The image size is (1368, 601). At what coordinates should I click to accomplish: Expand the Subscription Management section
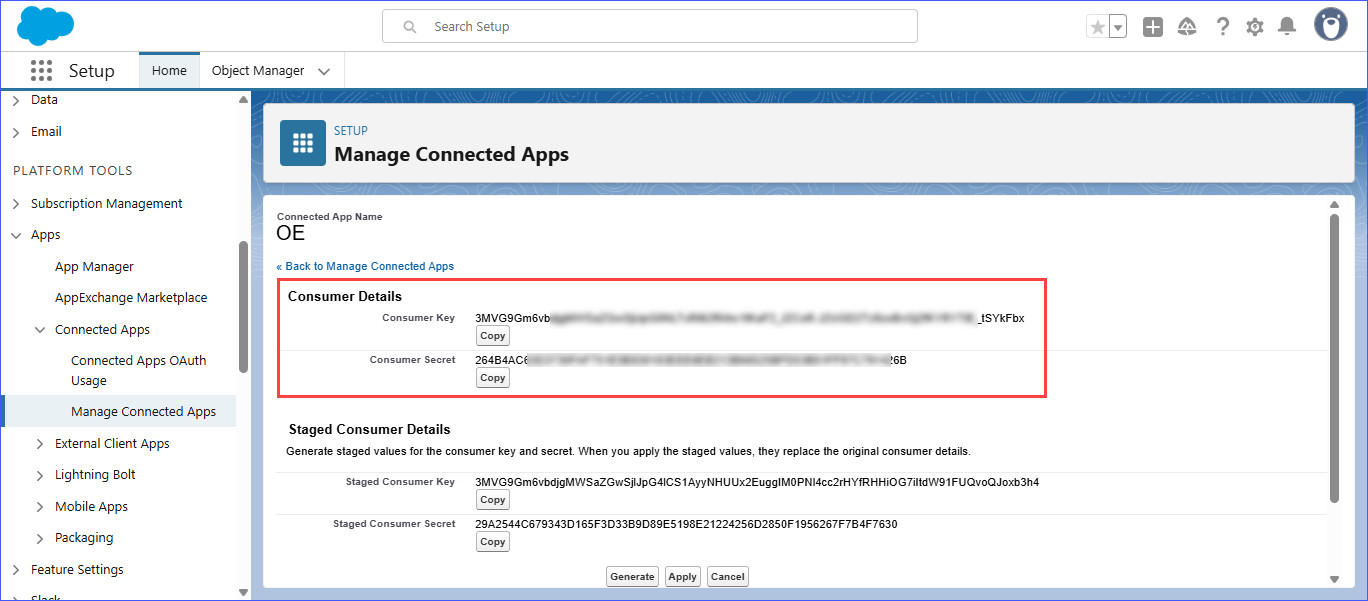point(16,204)
